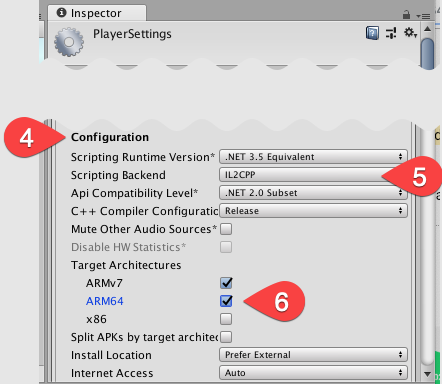Image resolution: width=442 pixels, height=384 pixels.
Task: Open Scripting Runtime Version dropdown
Action: point(313,157)
